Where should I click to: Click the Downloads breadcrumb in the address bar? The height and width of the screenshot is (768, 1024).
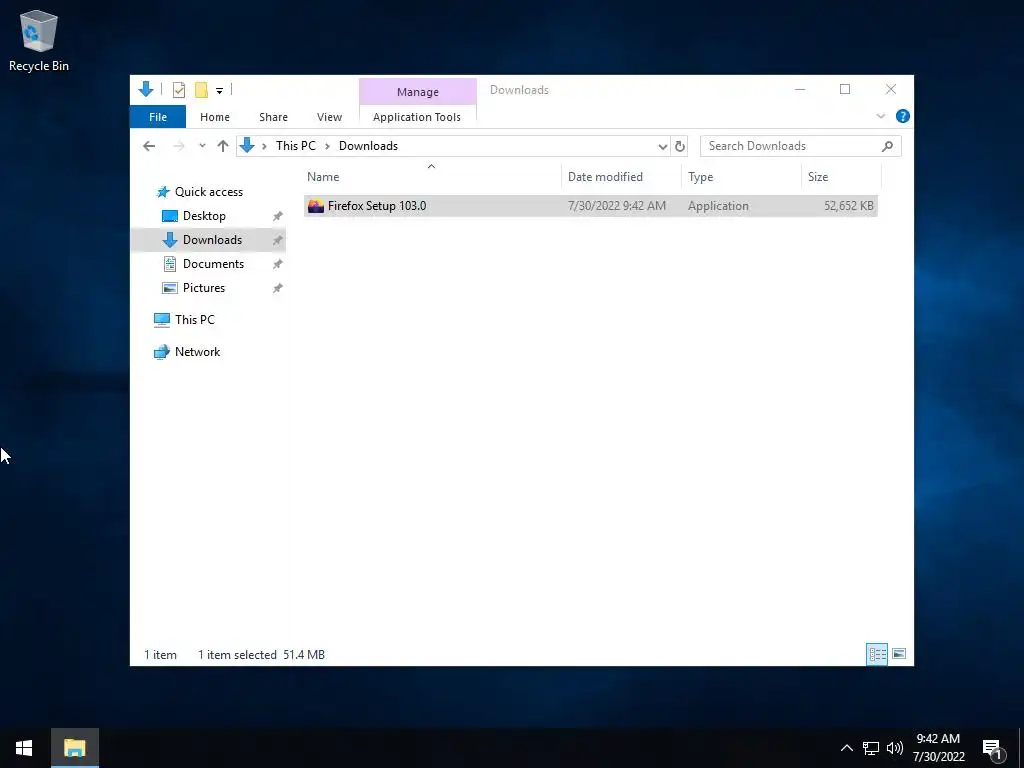(368, 146)
